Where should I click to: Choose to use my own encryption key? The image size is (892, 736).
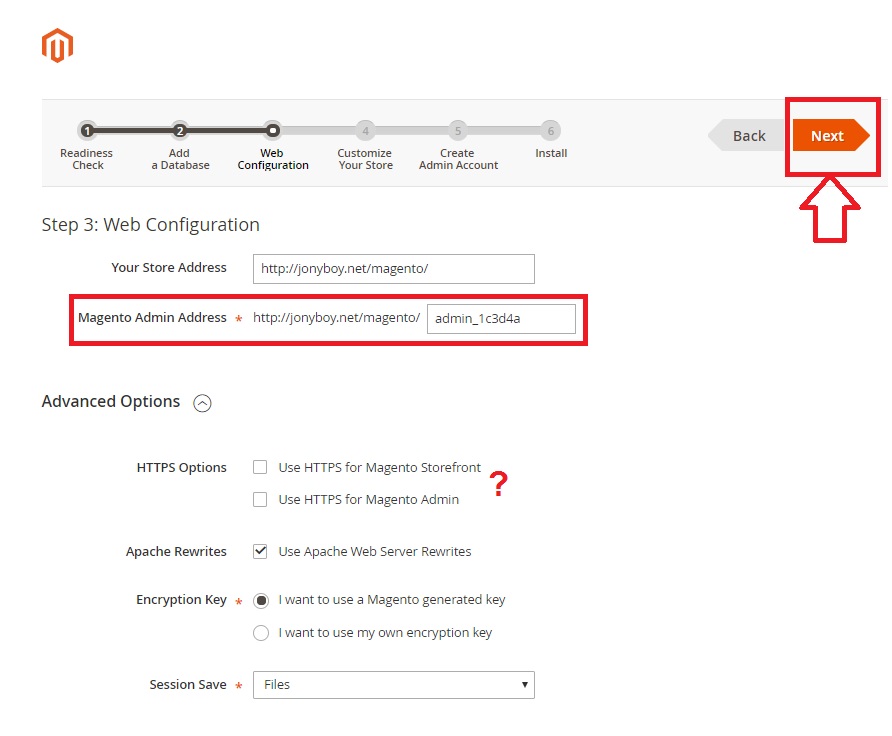click(x=261, y=633)
